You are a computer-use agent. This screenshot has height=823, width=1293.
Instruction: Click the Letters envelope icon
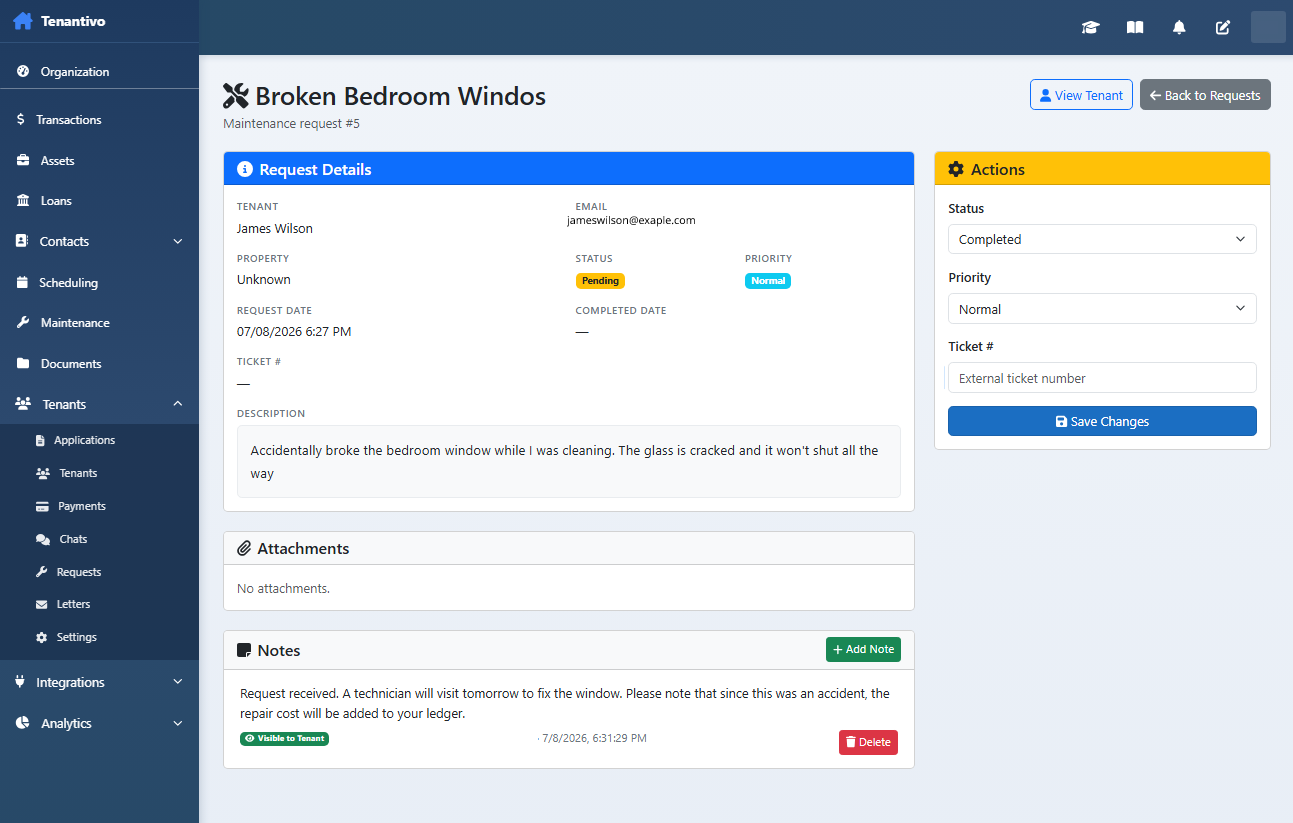[x=42, y=605]
